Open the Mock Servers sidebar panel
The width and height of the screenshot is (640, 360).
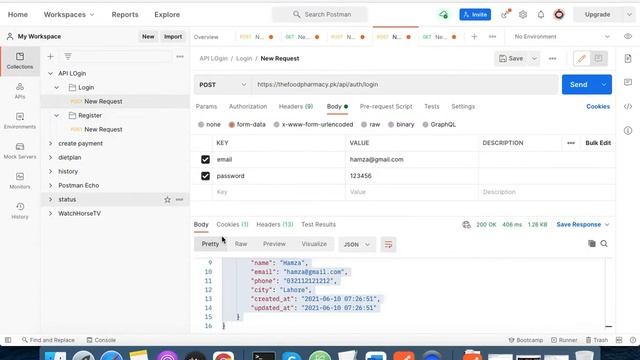(x=20, y=151)
